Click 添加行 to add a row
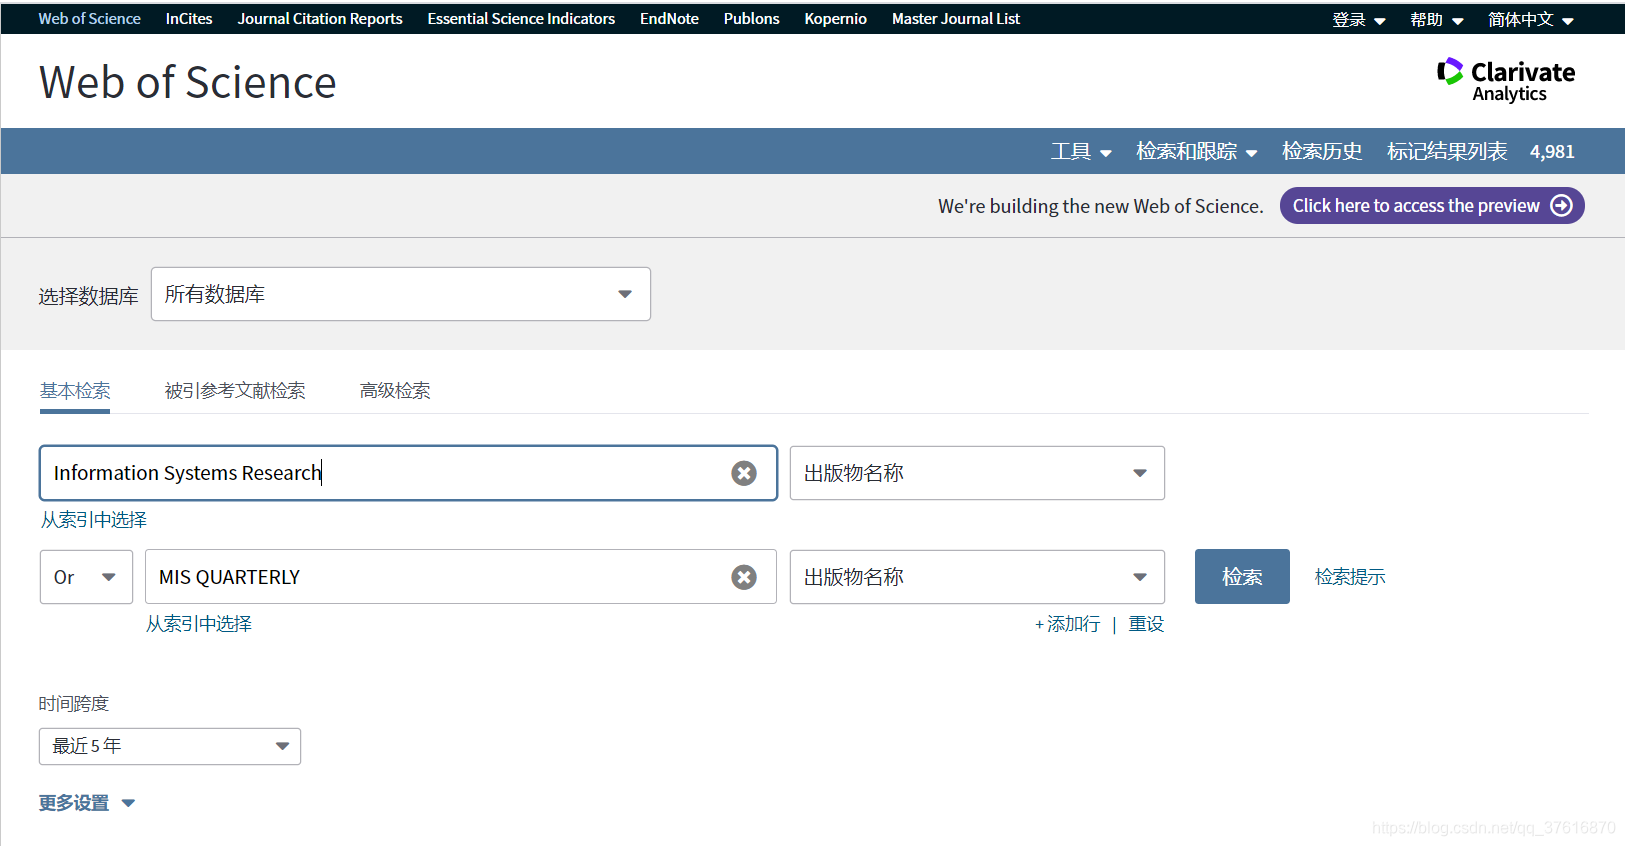The width and height of the screenshot is (1625, 846). tap(1067, 624)
